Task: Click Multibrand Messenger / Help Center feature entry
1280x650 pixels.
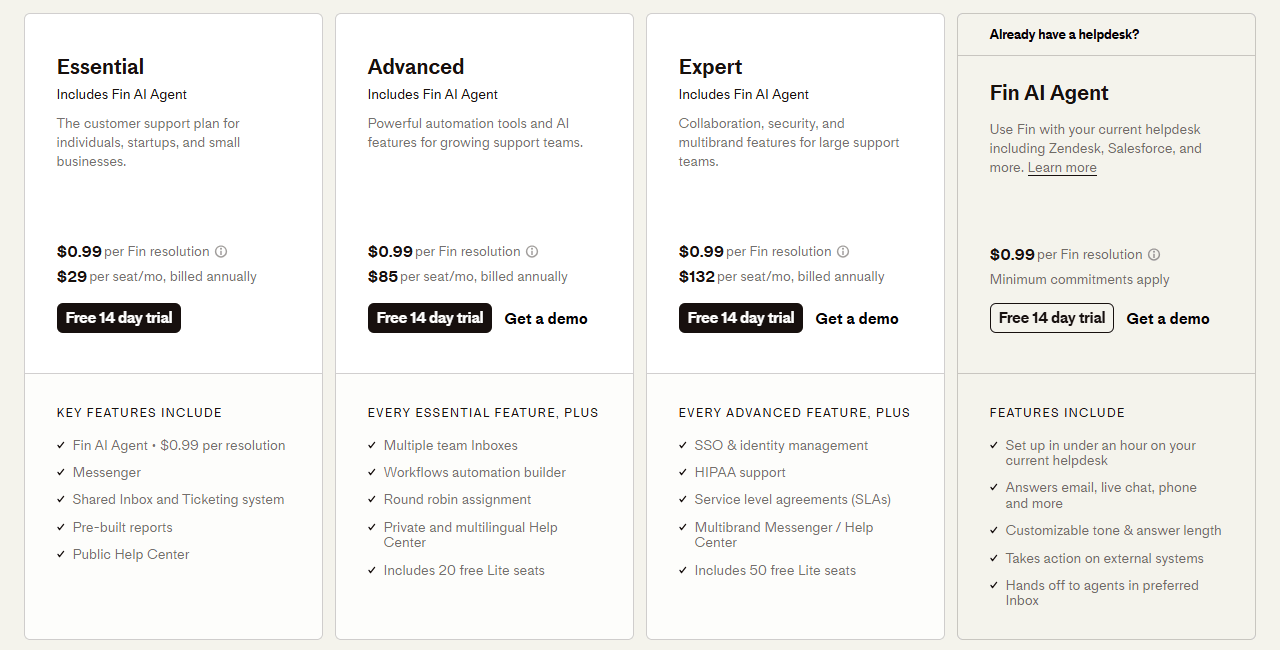Action: 784,534
